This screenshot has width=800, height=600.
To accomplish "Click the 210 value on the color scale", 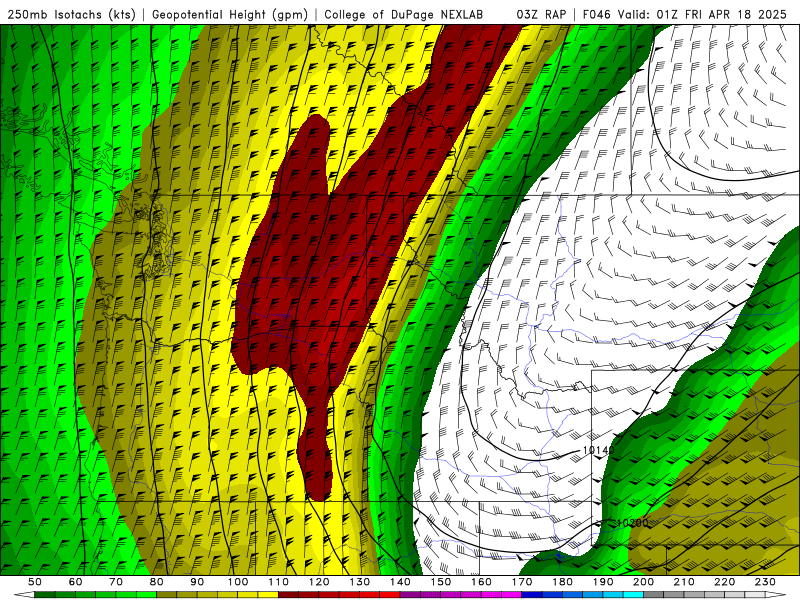I will (685, 582).
